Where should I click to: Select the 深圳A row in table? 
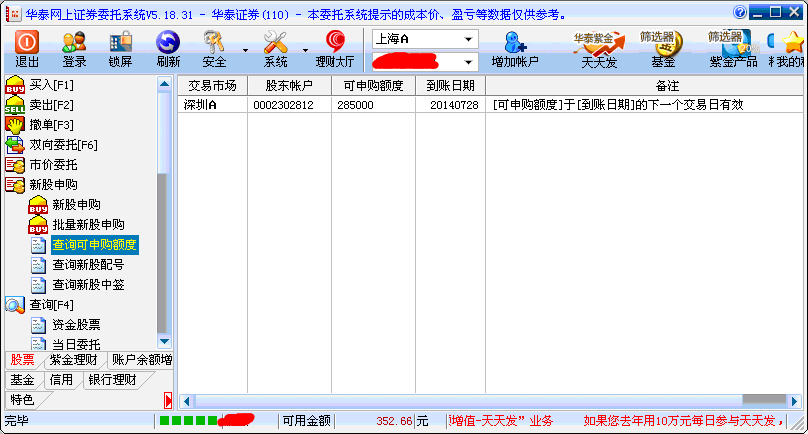click(x=212, y=105)
